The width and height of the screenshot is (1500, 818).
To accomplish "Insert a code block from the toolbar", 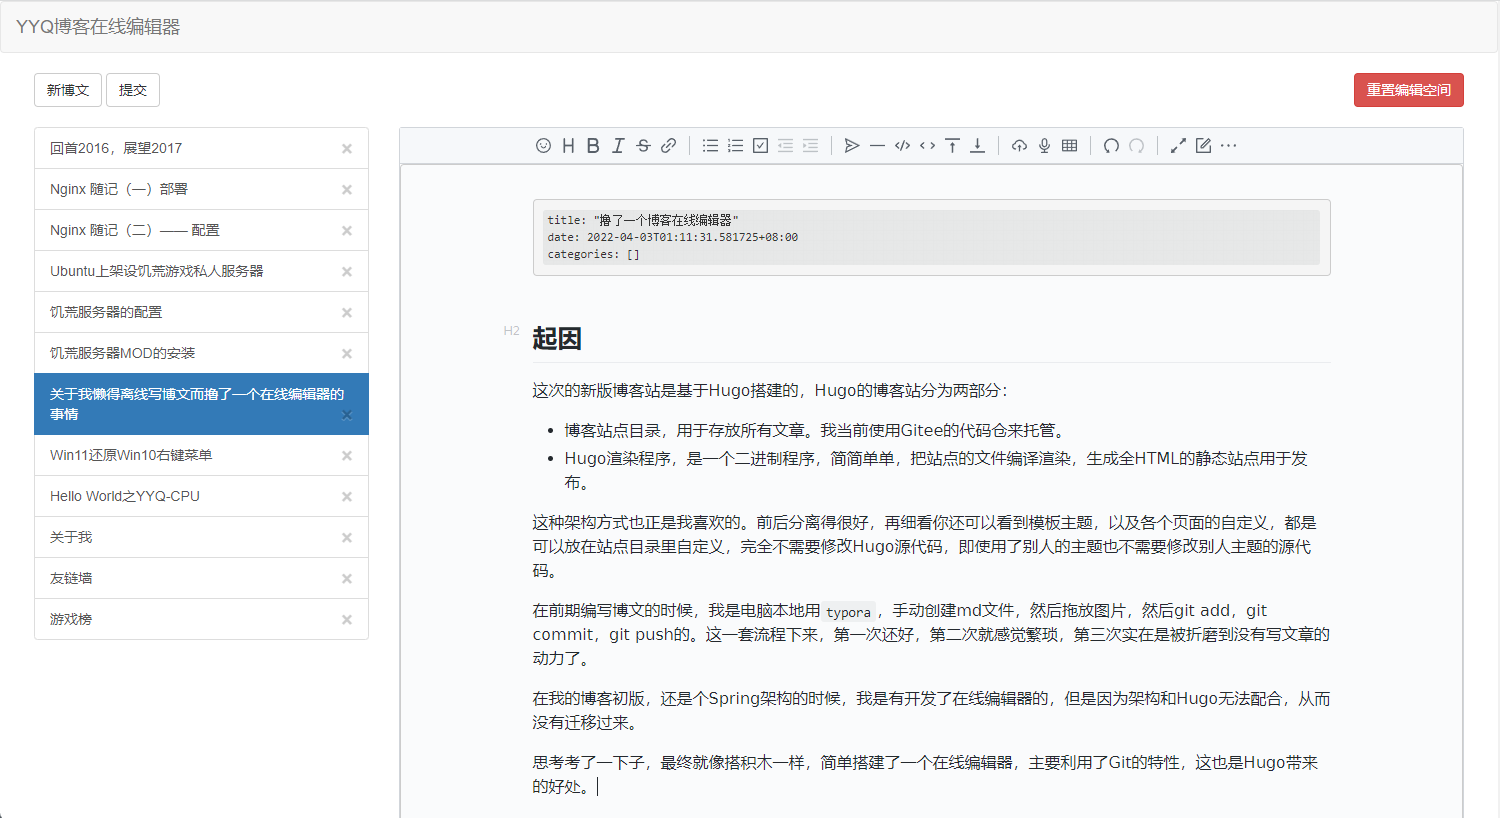I will tap(902, 146).
